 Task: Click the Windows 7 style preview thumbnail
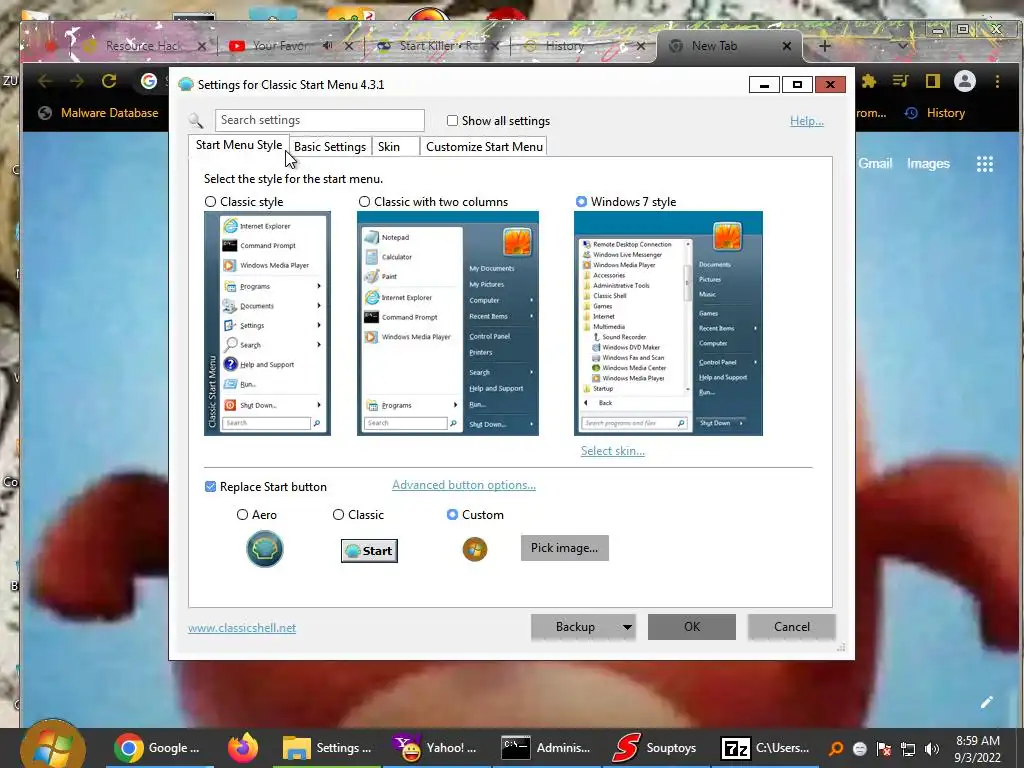tap(668, 323)
